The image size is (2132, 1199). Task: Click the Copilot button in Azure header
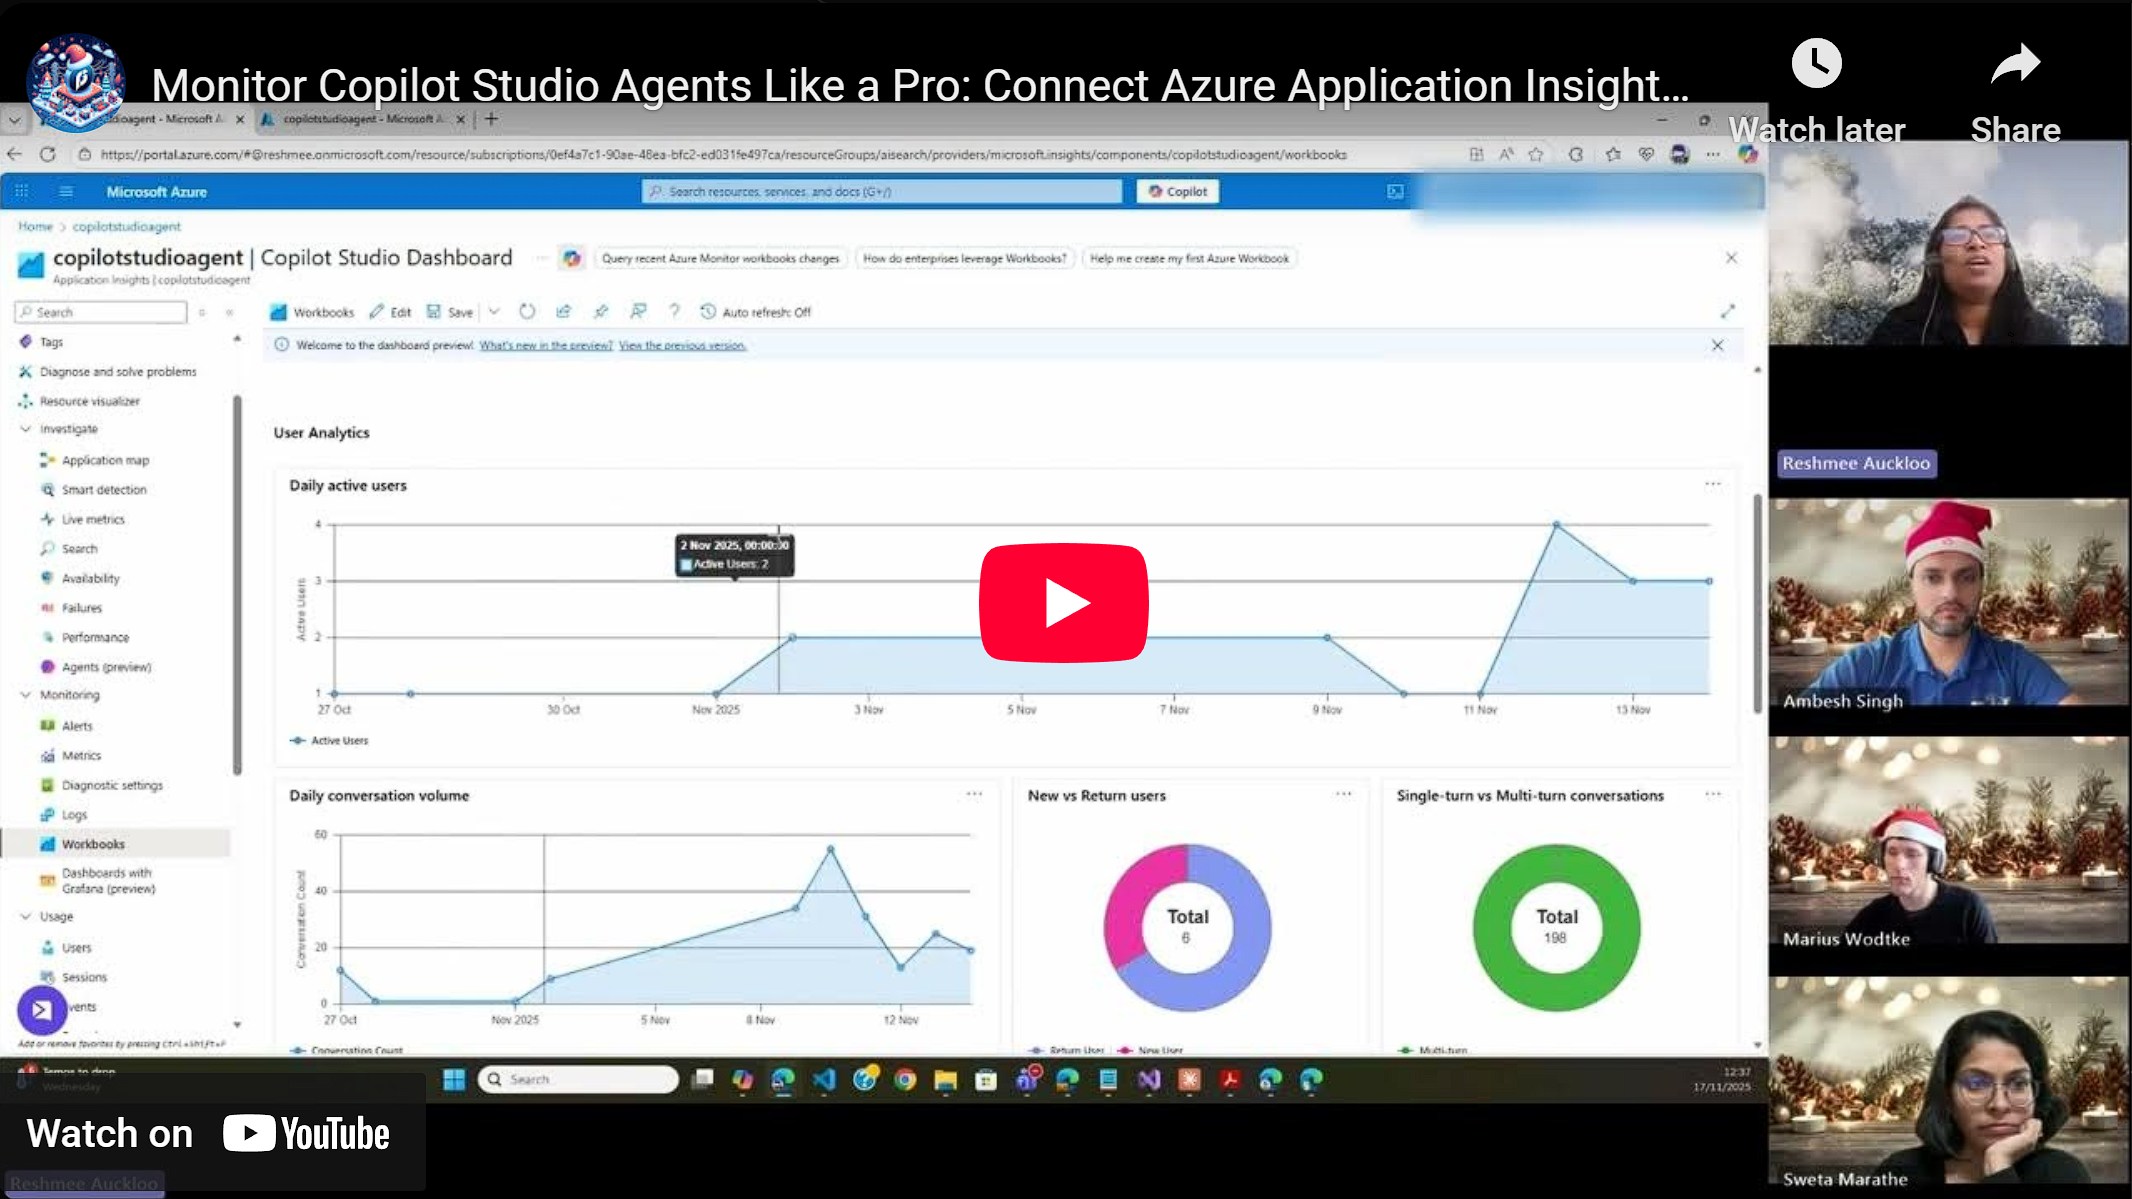tap(1177, 192)
